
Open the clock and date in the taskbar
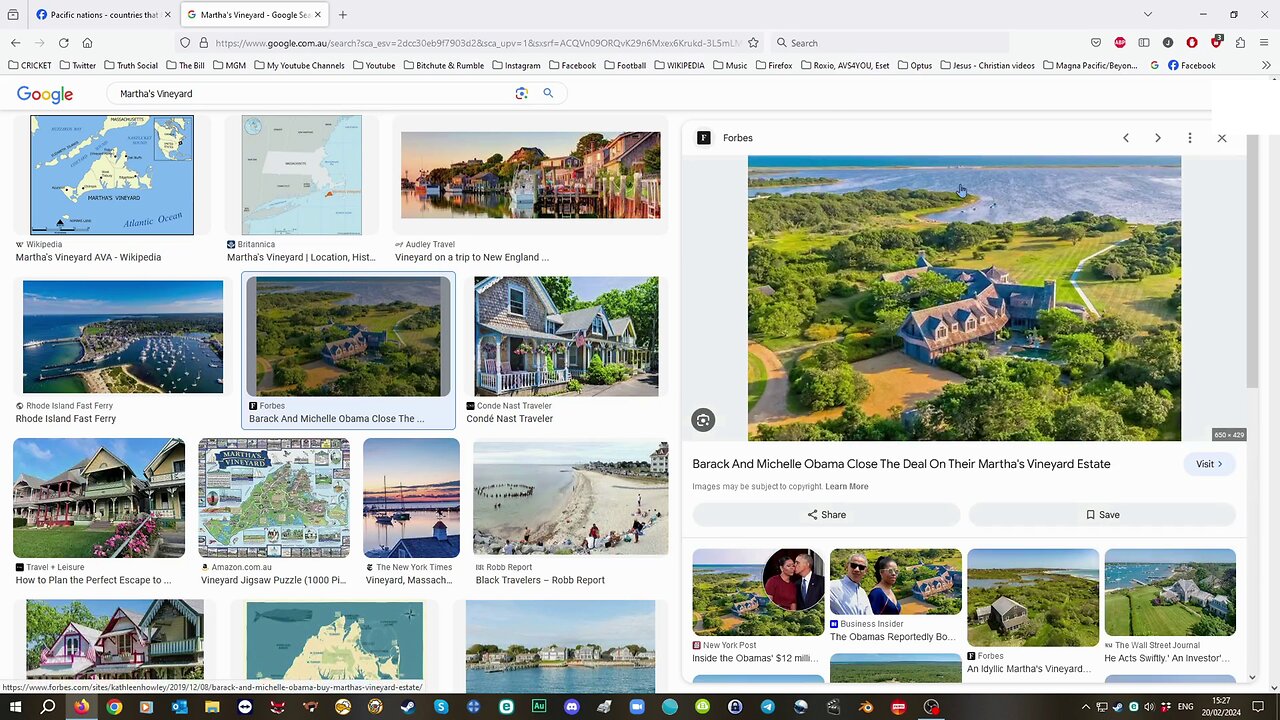pyautogui.click(x=1222, y=707)
